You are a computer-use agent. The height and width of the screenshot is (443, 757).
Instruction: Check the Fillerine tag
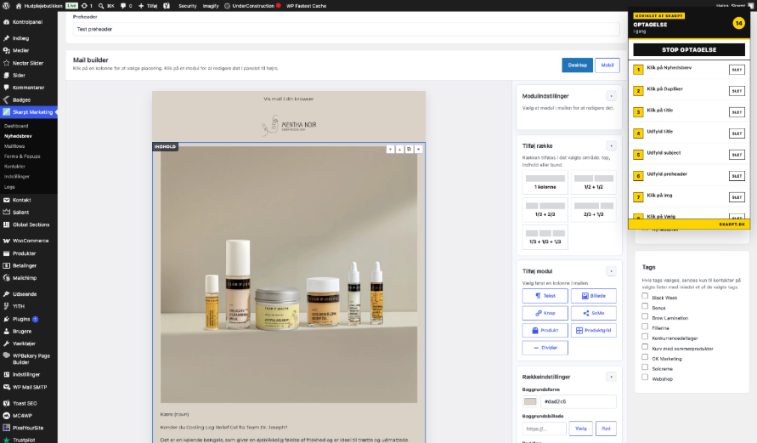645,326
